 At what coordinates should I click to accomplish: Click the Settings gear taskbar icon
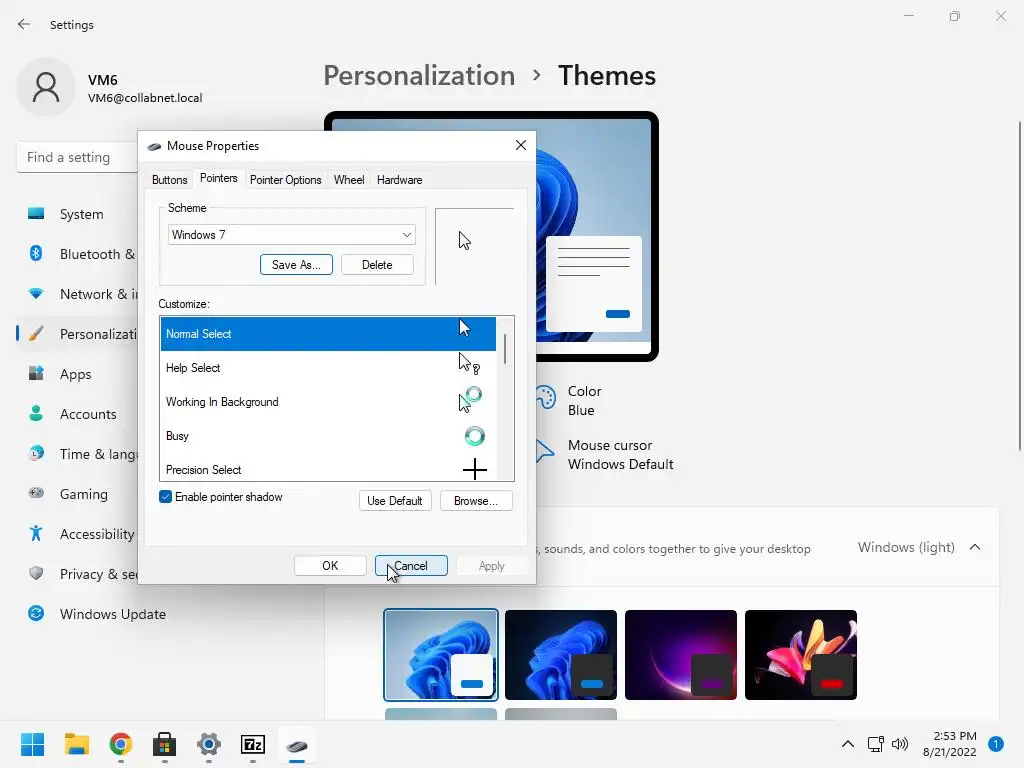[x=209, y=744]
